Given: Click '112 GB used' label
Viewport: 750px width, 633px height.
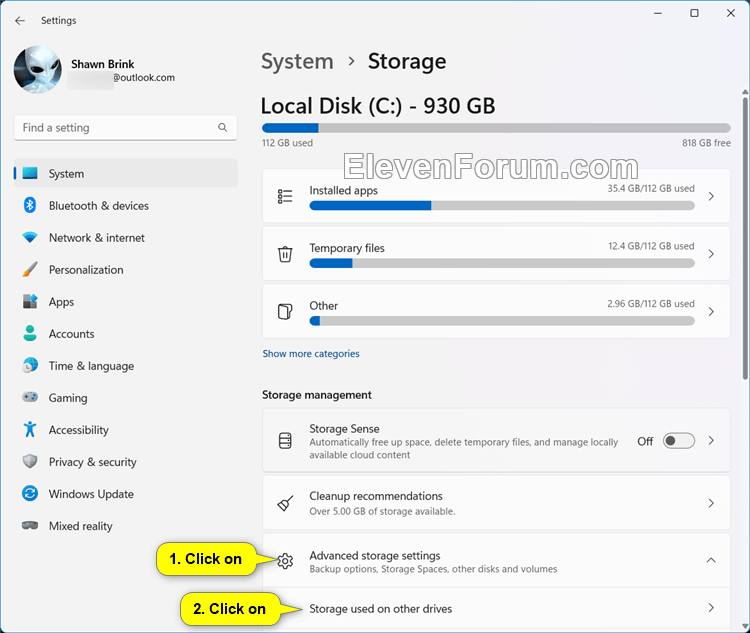Looking at the screenshot, I should click(x=287, y=143).
